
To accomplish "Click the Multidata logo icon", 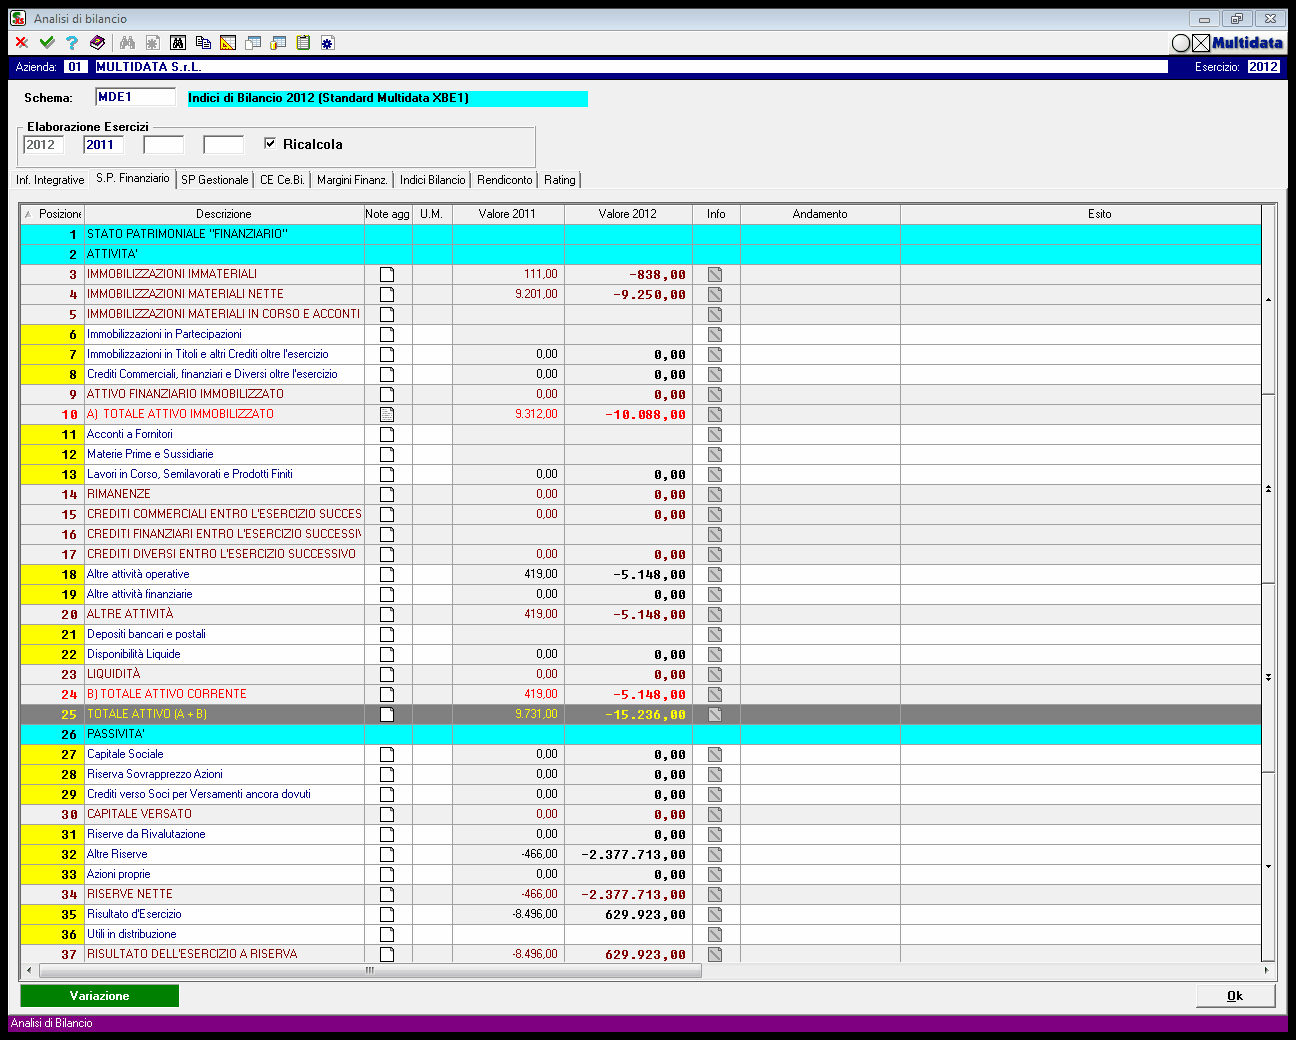I will coord(1227,43).
